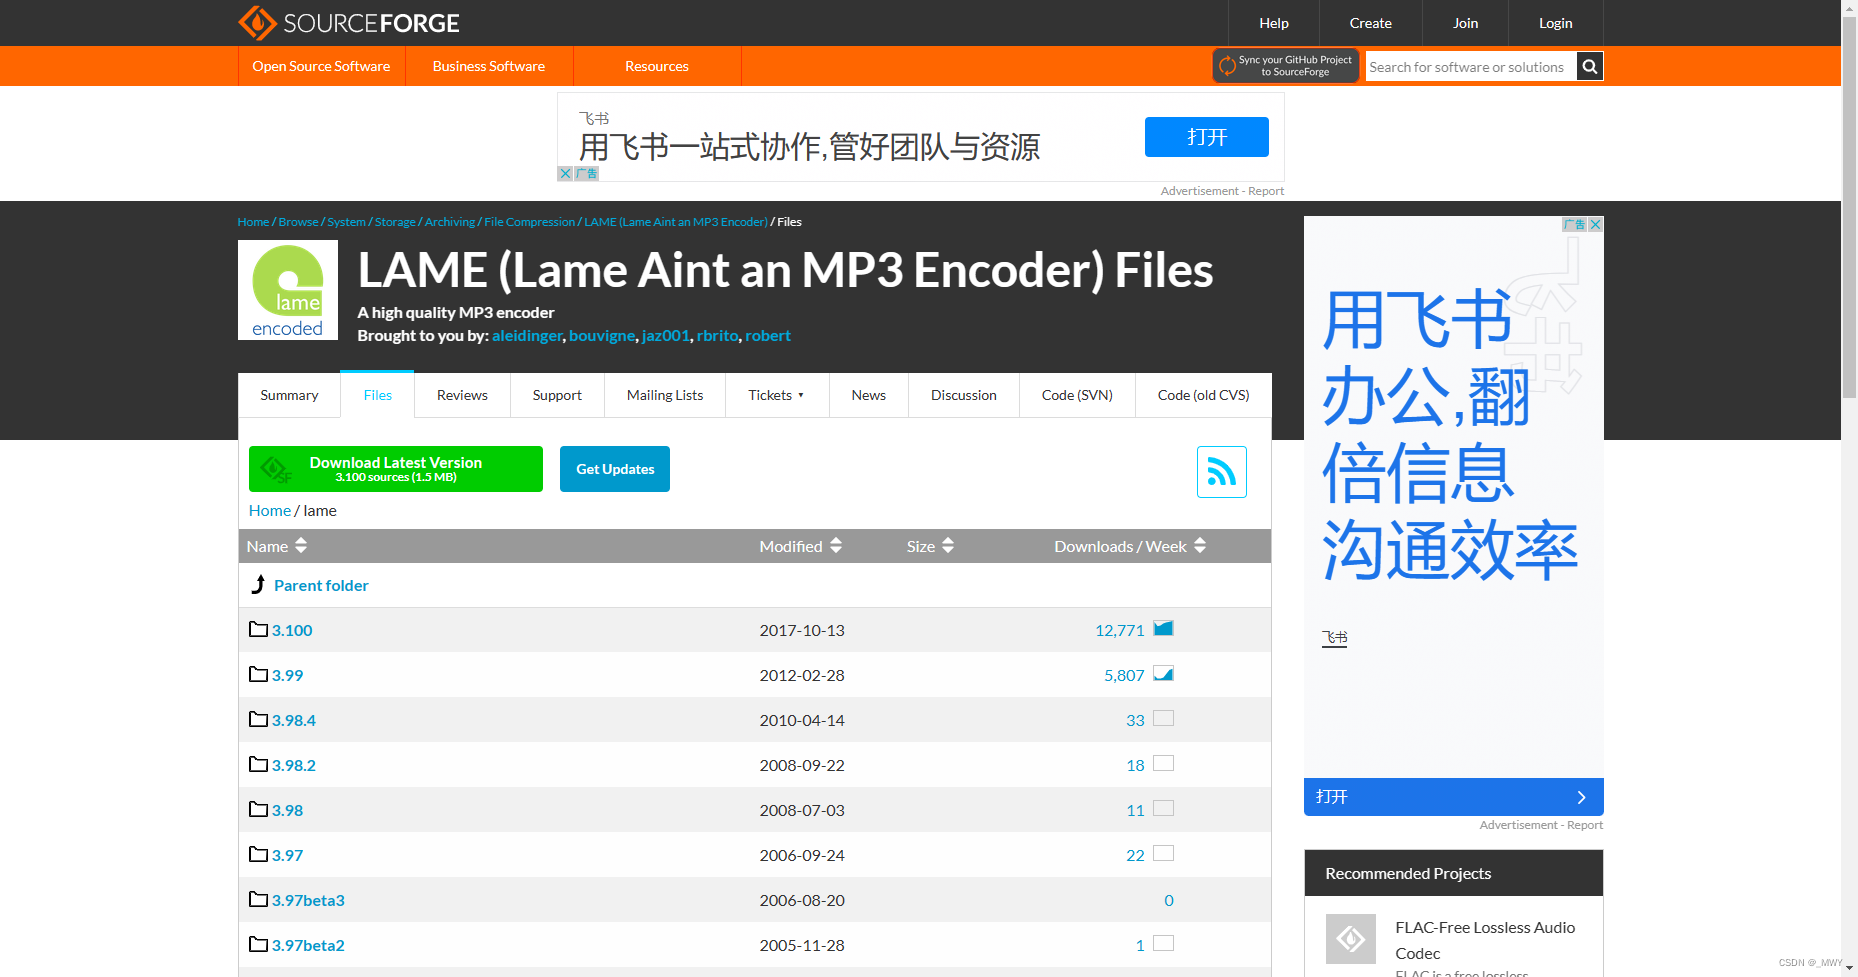The image size is (1858, 977).
Task: Click the Parent folder link
Action: tap(321, 585)
